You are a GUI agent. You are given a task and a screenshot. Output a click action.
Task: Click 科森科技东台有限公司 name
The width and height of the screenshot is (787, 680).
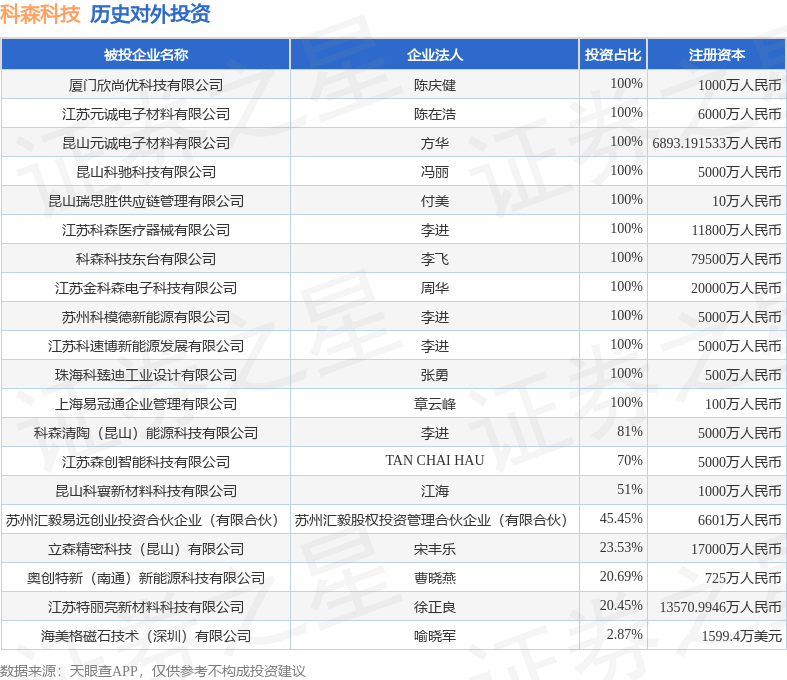pos(146,259)
